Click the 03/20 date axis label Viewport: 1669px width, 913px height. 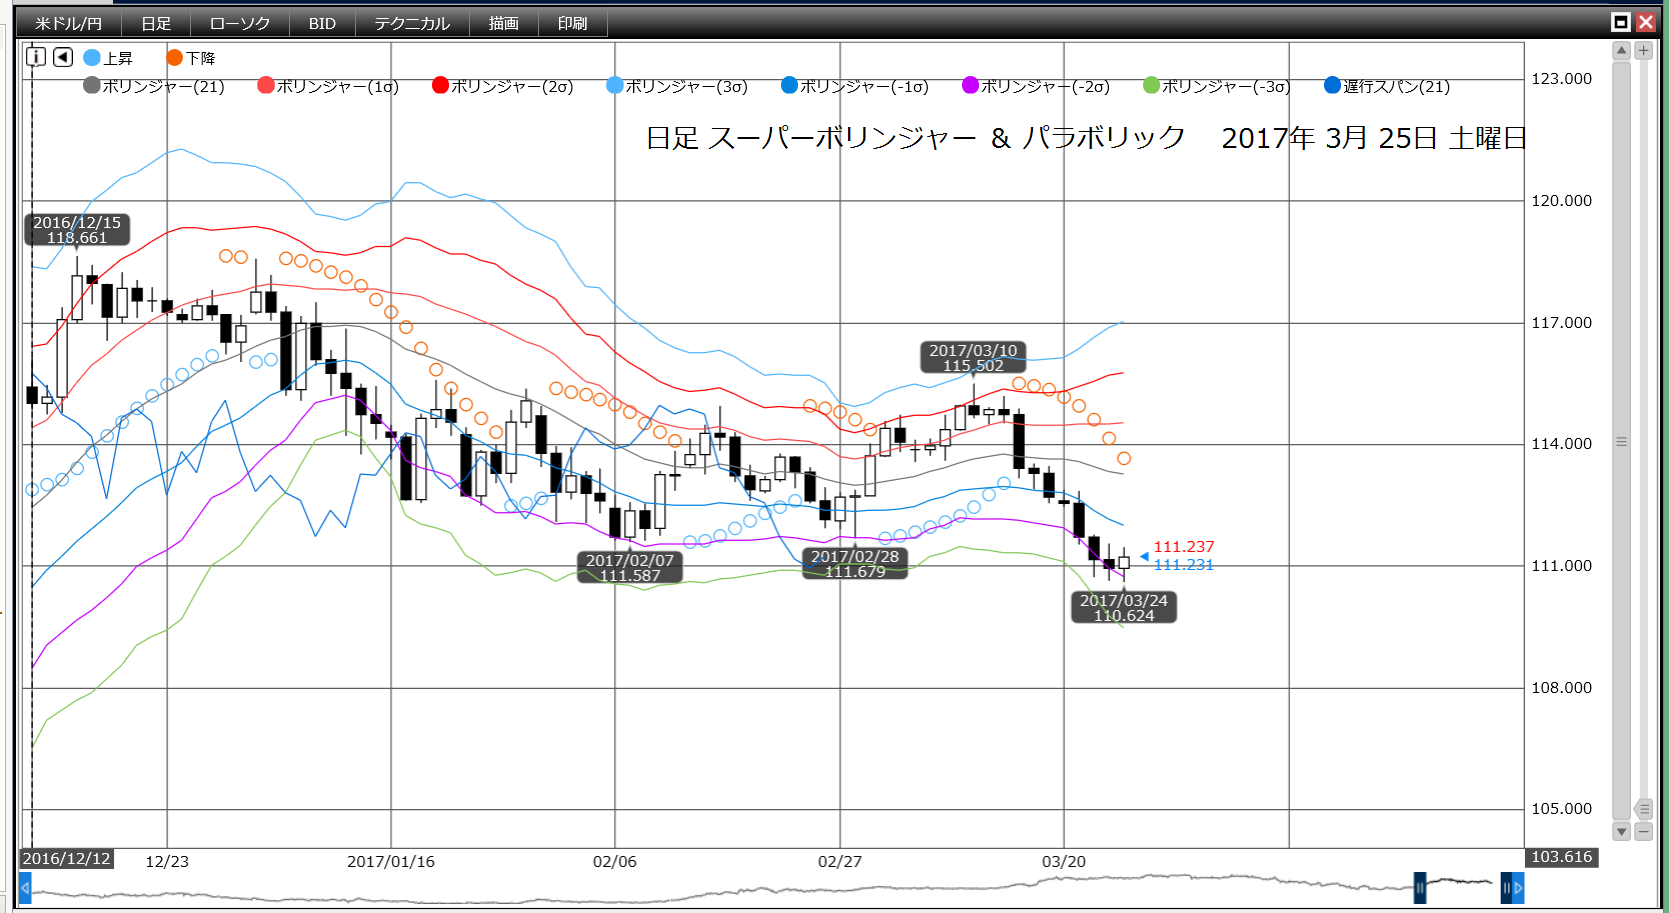1064,861
